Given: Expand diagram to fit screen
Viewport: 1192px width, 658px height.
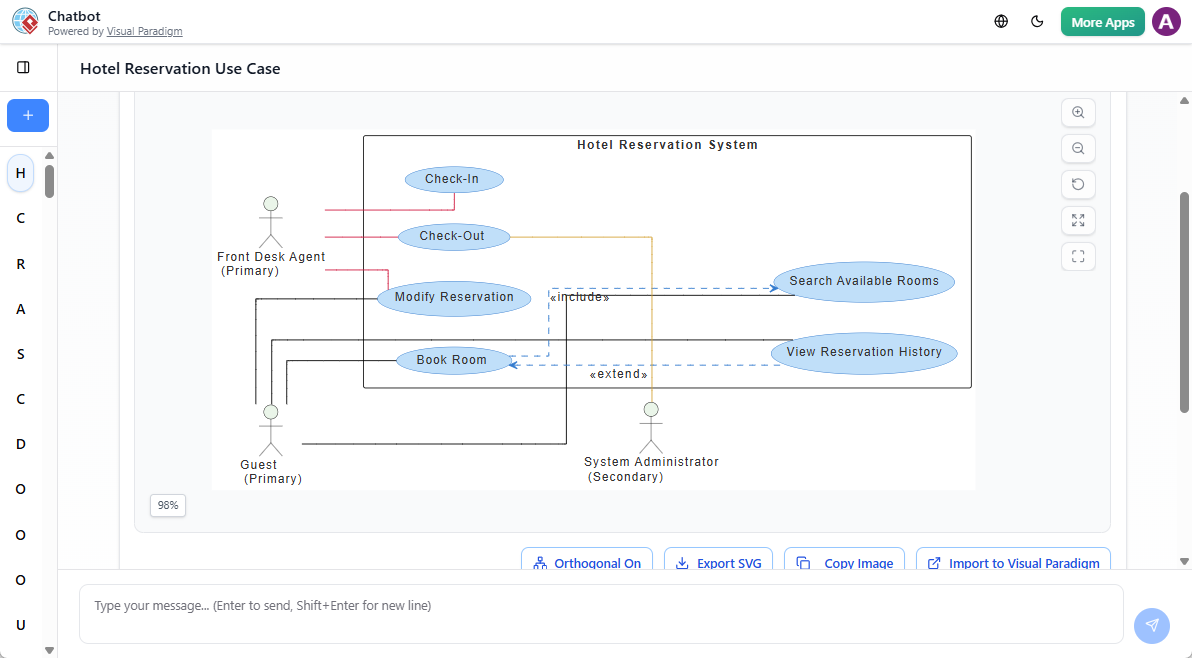Looking at the screenshot, I should tap(1078, 220).
